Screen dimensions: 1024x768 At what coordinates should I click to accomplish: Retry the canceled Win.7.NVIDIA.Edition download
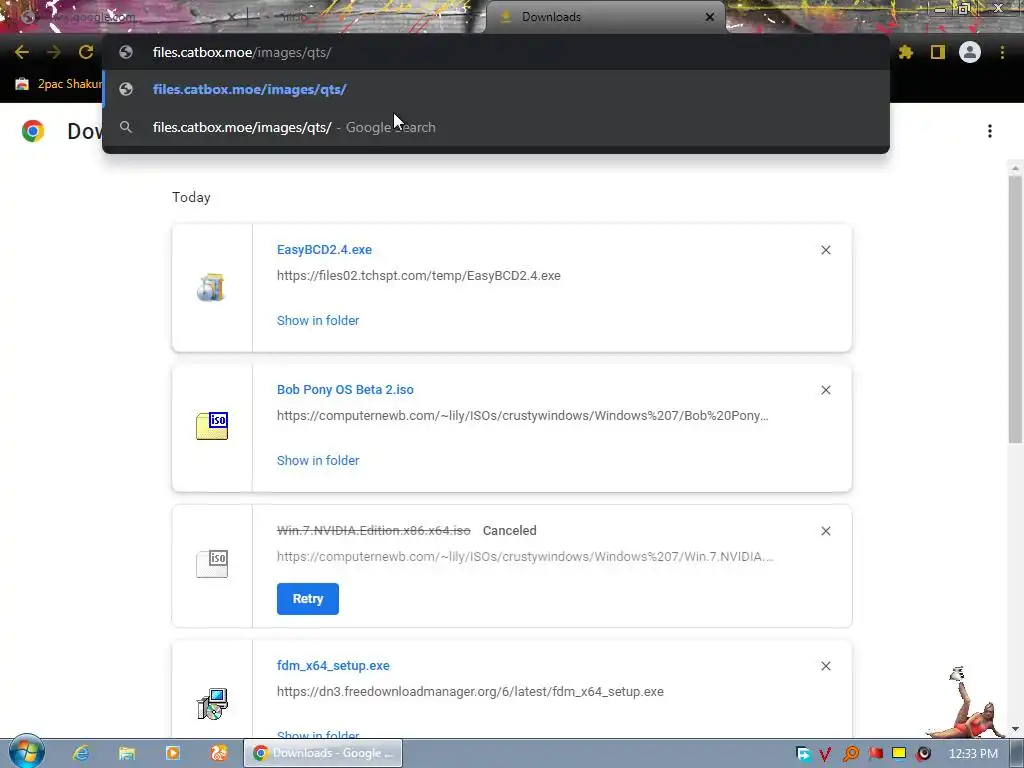[x=308, y=599]
